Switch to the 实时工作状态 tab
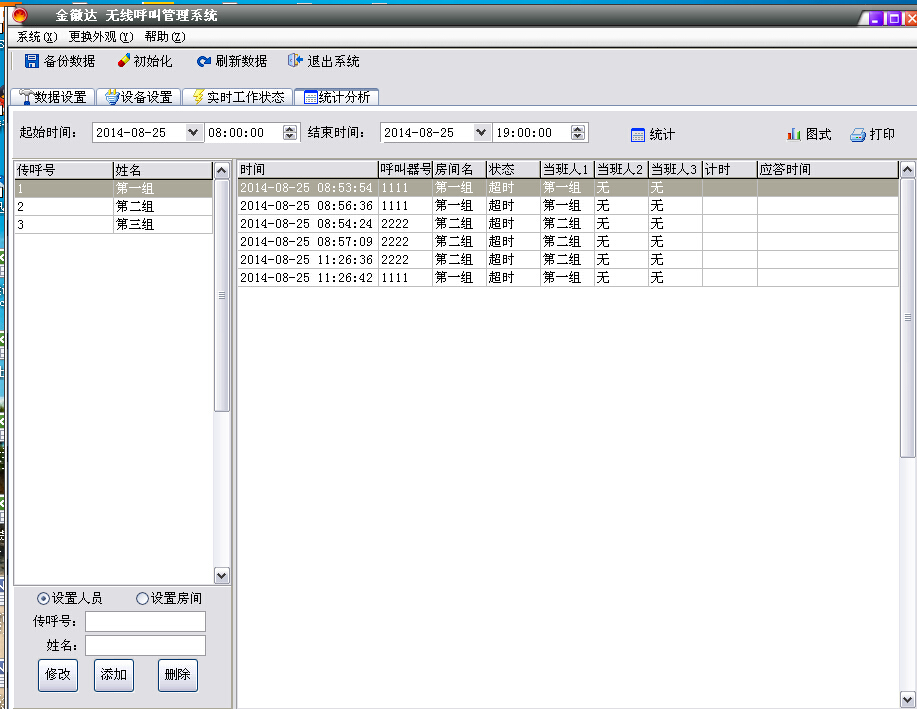Viewport: 917px width, 709px height. tap(238, 97)
